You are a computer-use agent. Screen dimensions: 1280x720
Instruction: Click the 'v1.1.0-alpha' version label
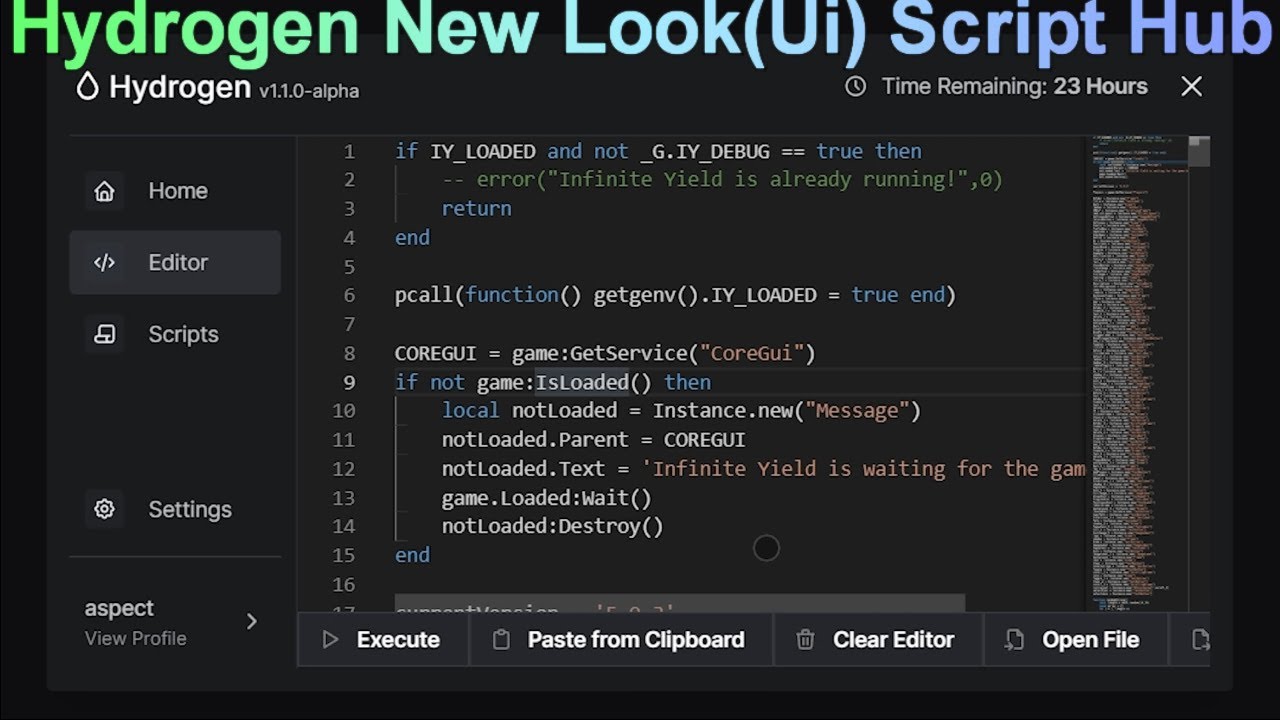[x=309, y=91]
